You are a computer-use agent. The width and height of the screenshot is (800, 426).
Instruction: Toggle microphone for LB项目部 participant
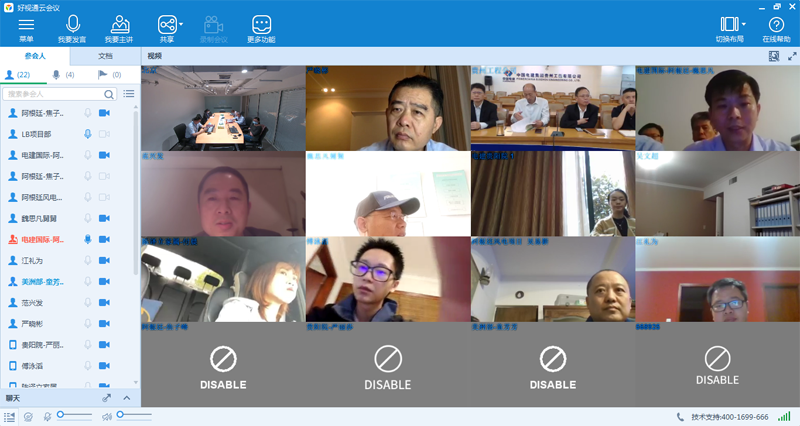(88, 134)
